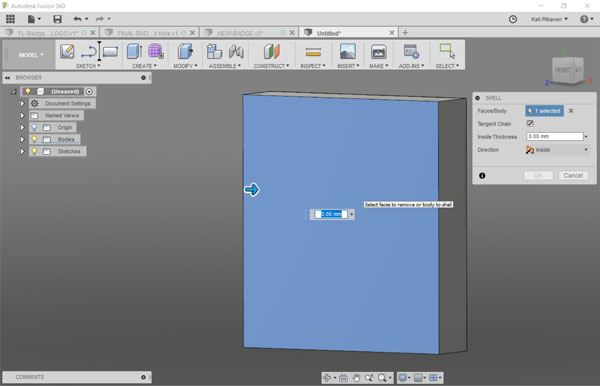Clear Faces/Body selection with X
Viewport: 600px width, 386px height.
pos(571,111)
